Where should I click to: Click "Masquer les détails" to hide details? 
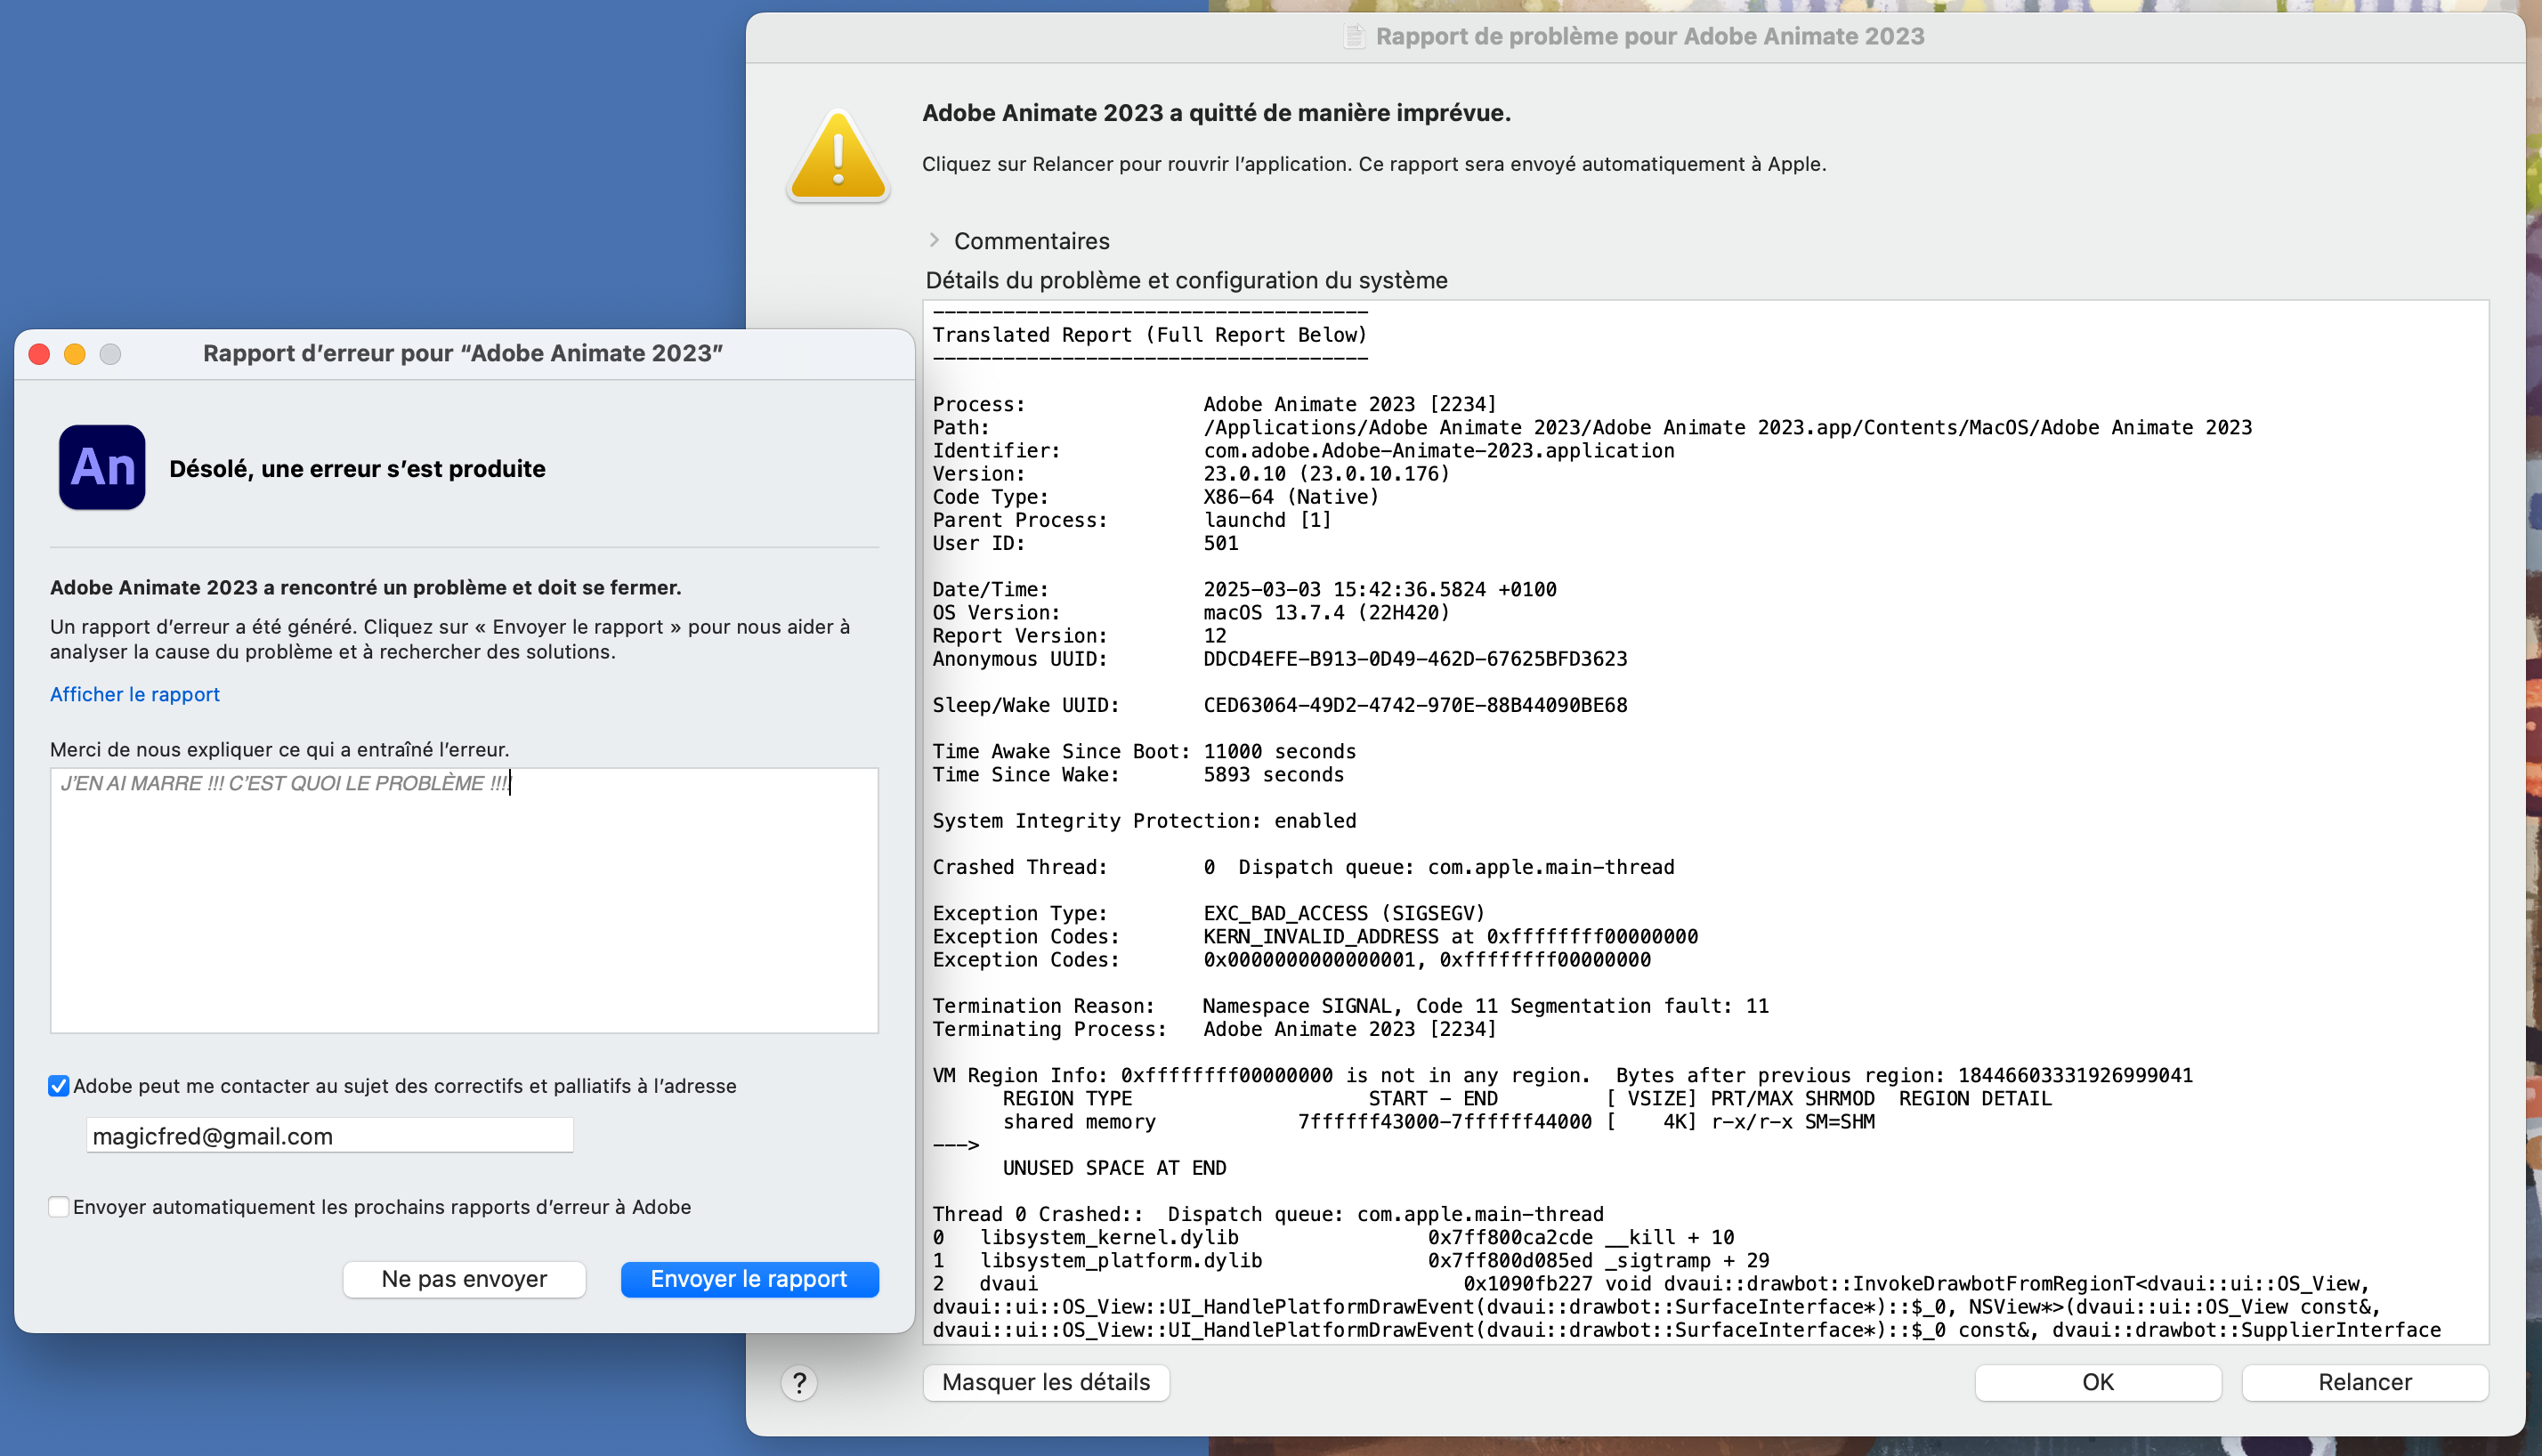[x=1046, y=1382]
